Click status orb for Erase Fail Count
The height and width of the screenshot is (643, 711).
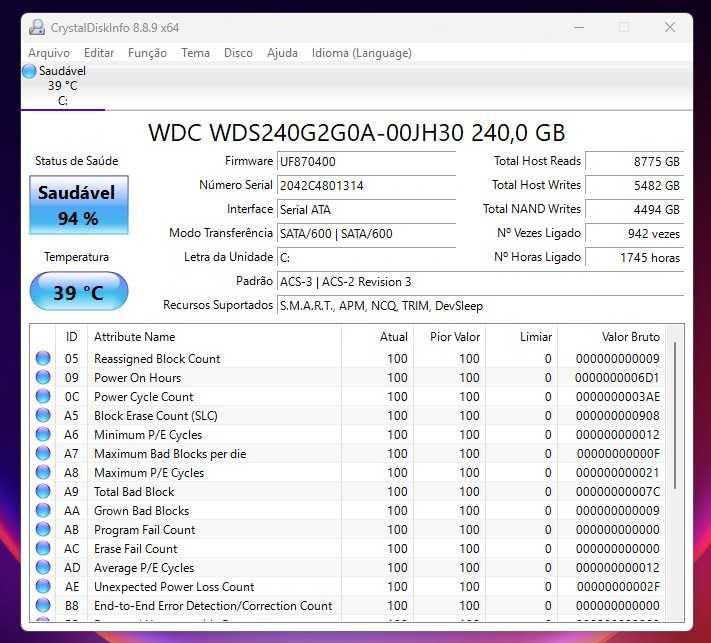(43, 549)
